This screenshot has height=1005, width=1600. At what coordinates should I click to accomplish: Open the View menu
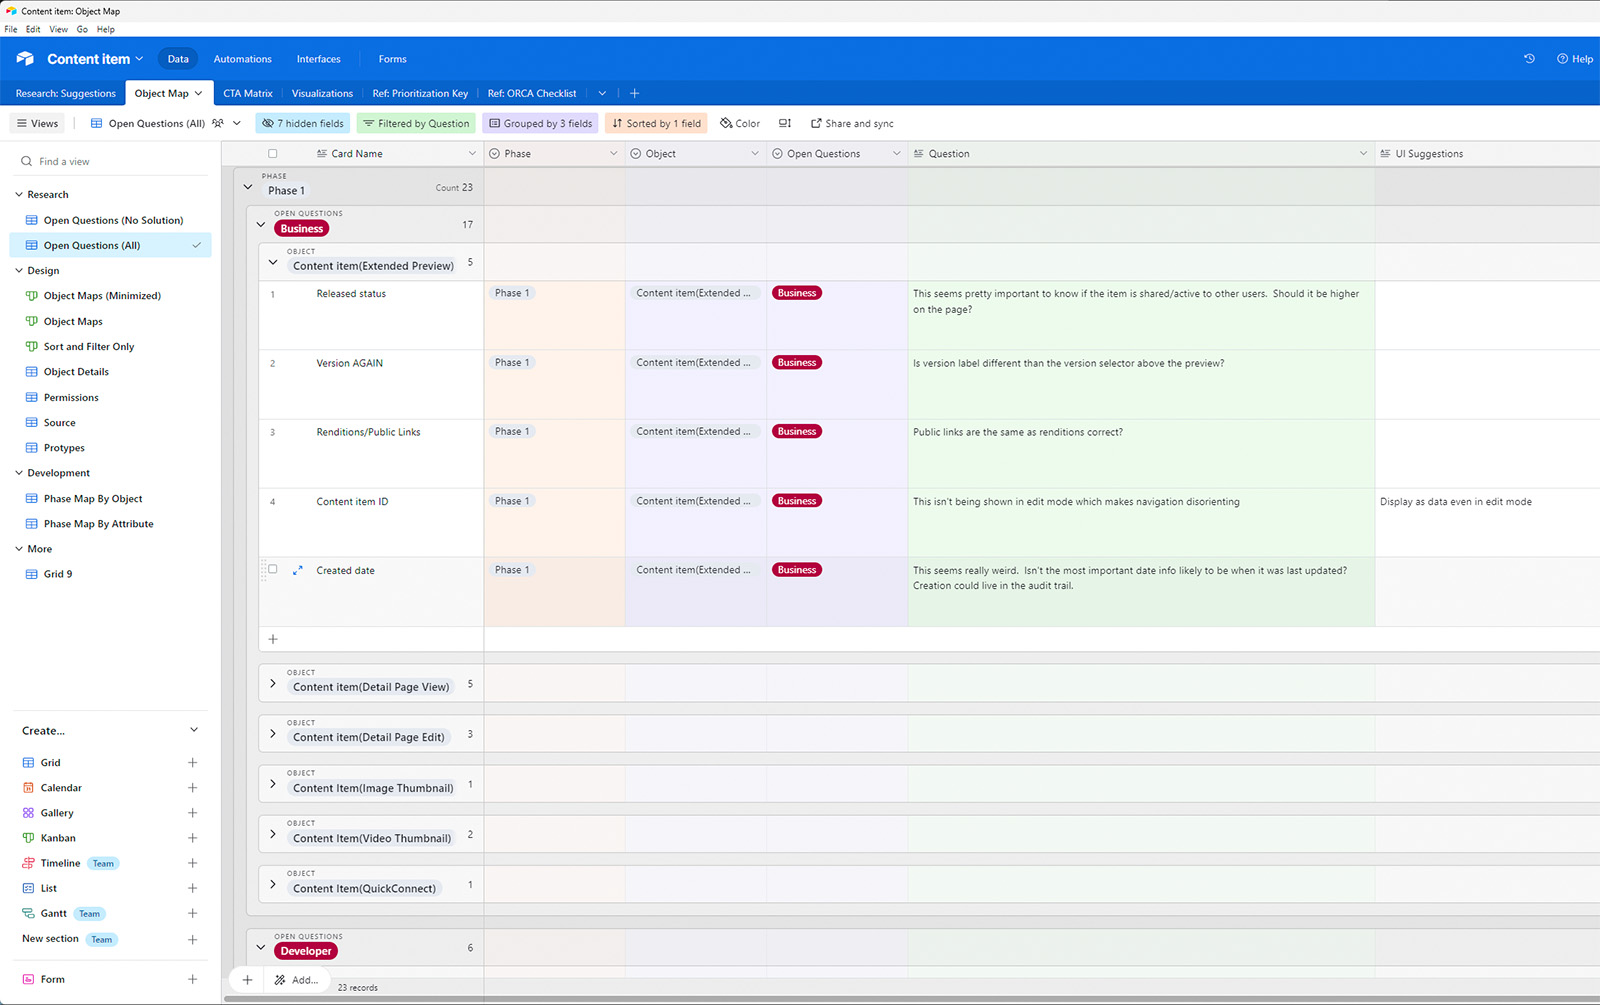coord(59,29)
